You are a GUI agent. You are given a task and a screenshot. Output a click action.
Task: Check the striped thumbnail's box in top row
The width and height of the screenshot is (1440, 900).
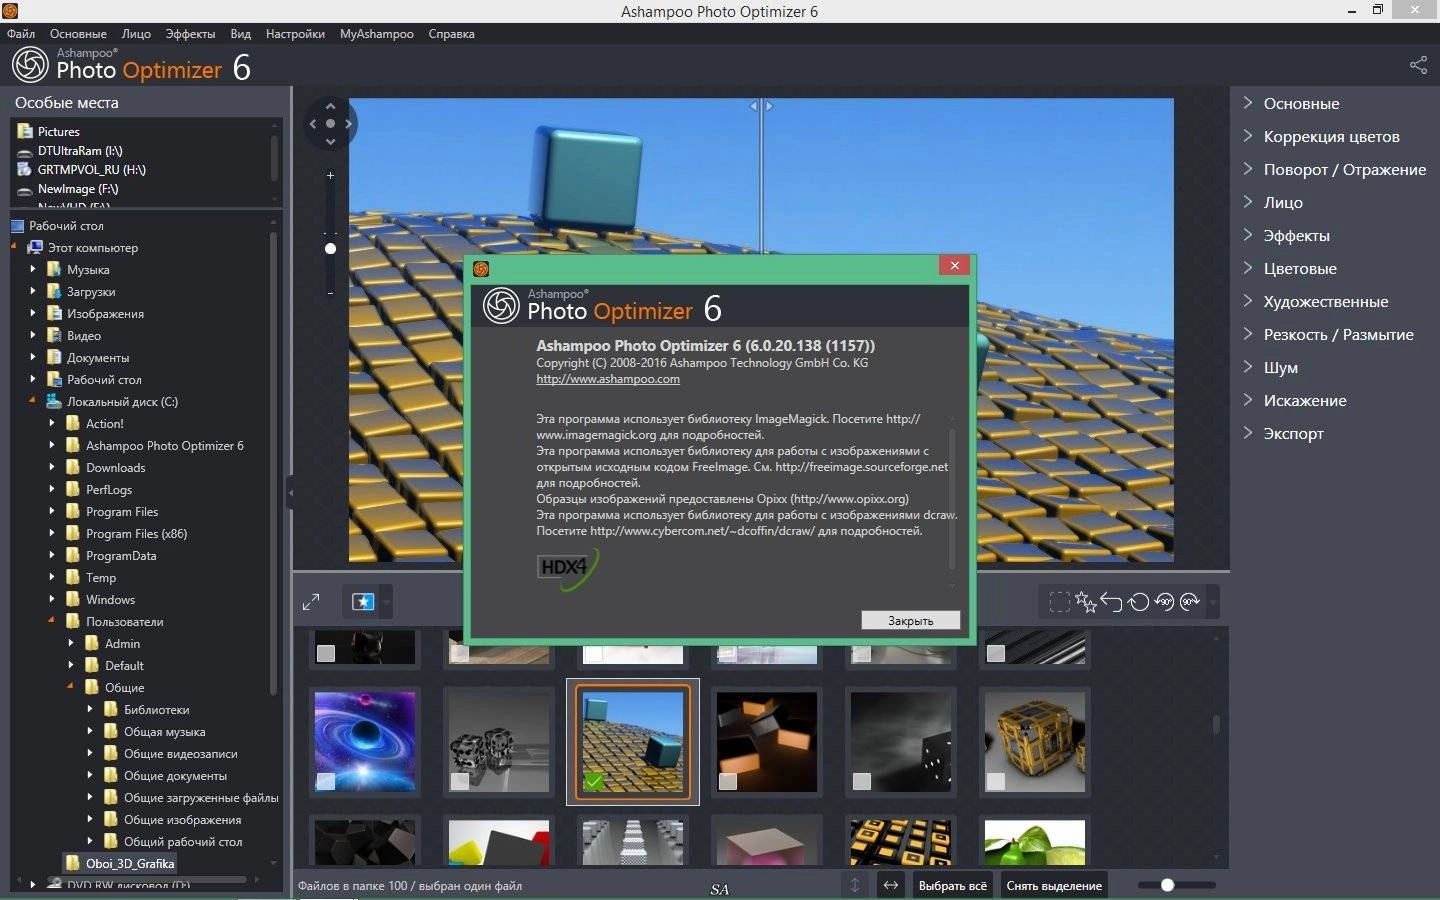[x=996, y=653]
